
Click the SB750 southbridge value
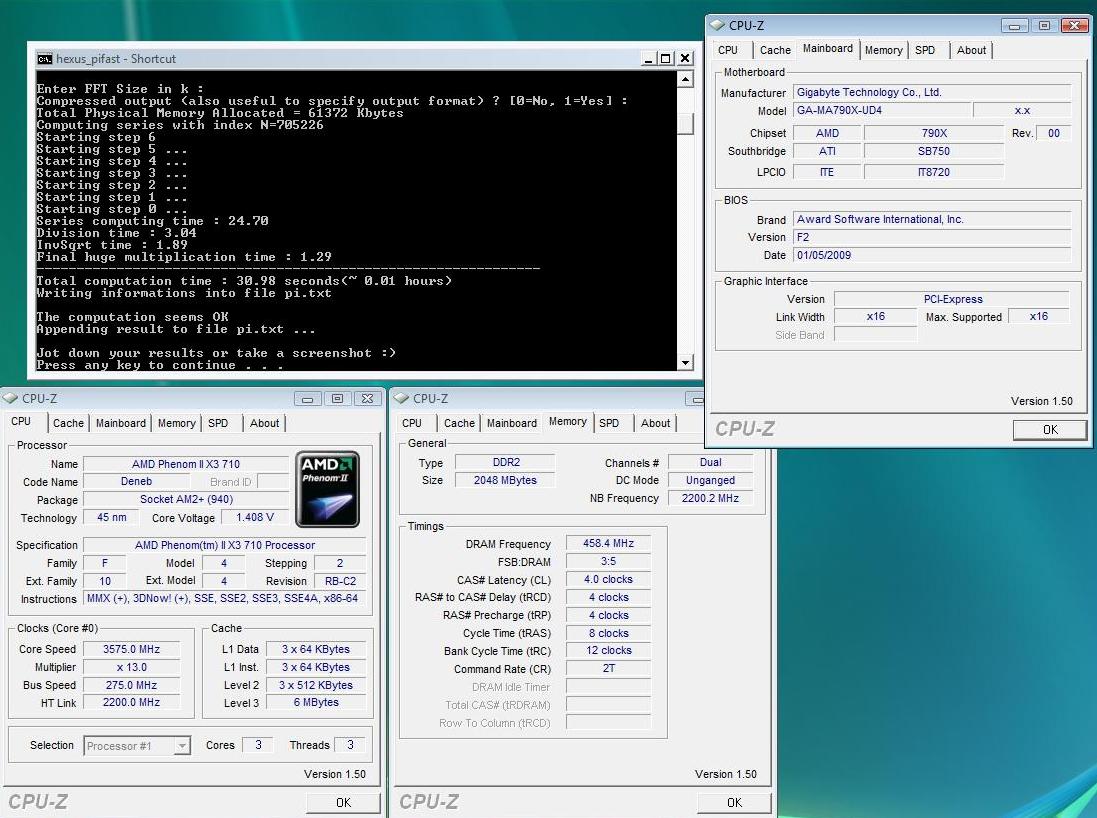point(934,151)
